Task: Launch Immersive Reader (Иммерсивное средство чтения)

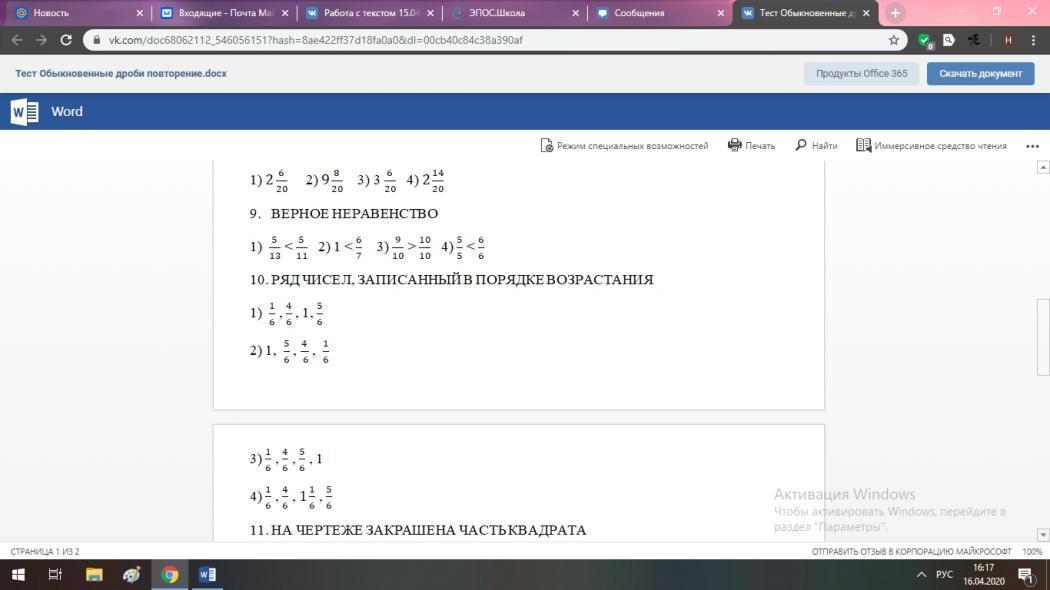Action: 931,145
